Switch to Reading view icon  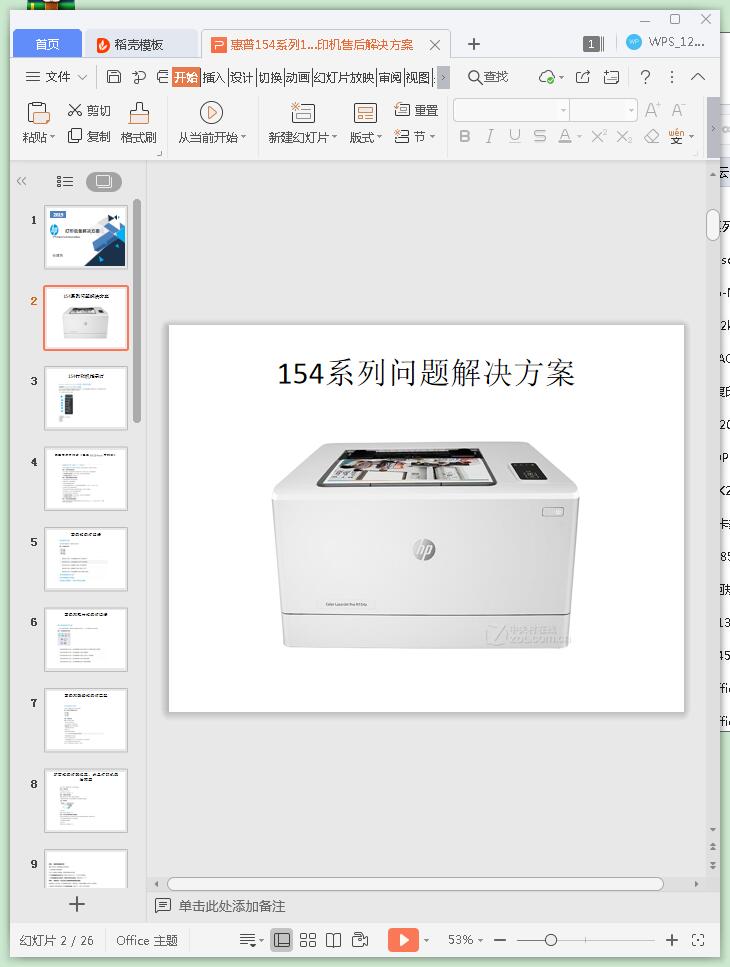334,940
